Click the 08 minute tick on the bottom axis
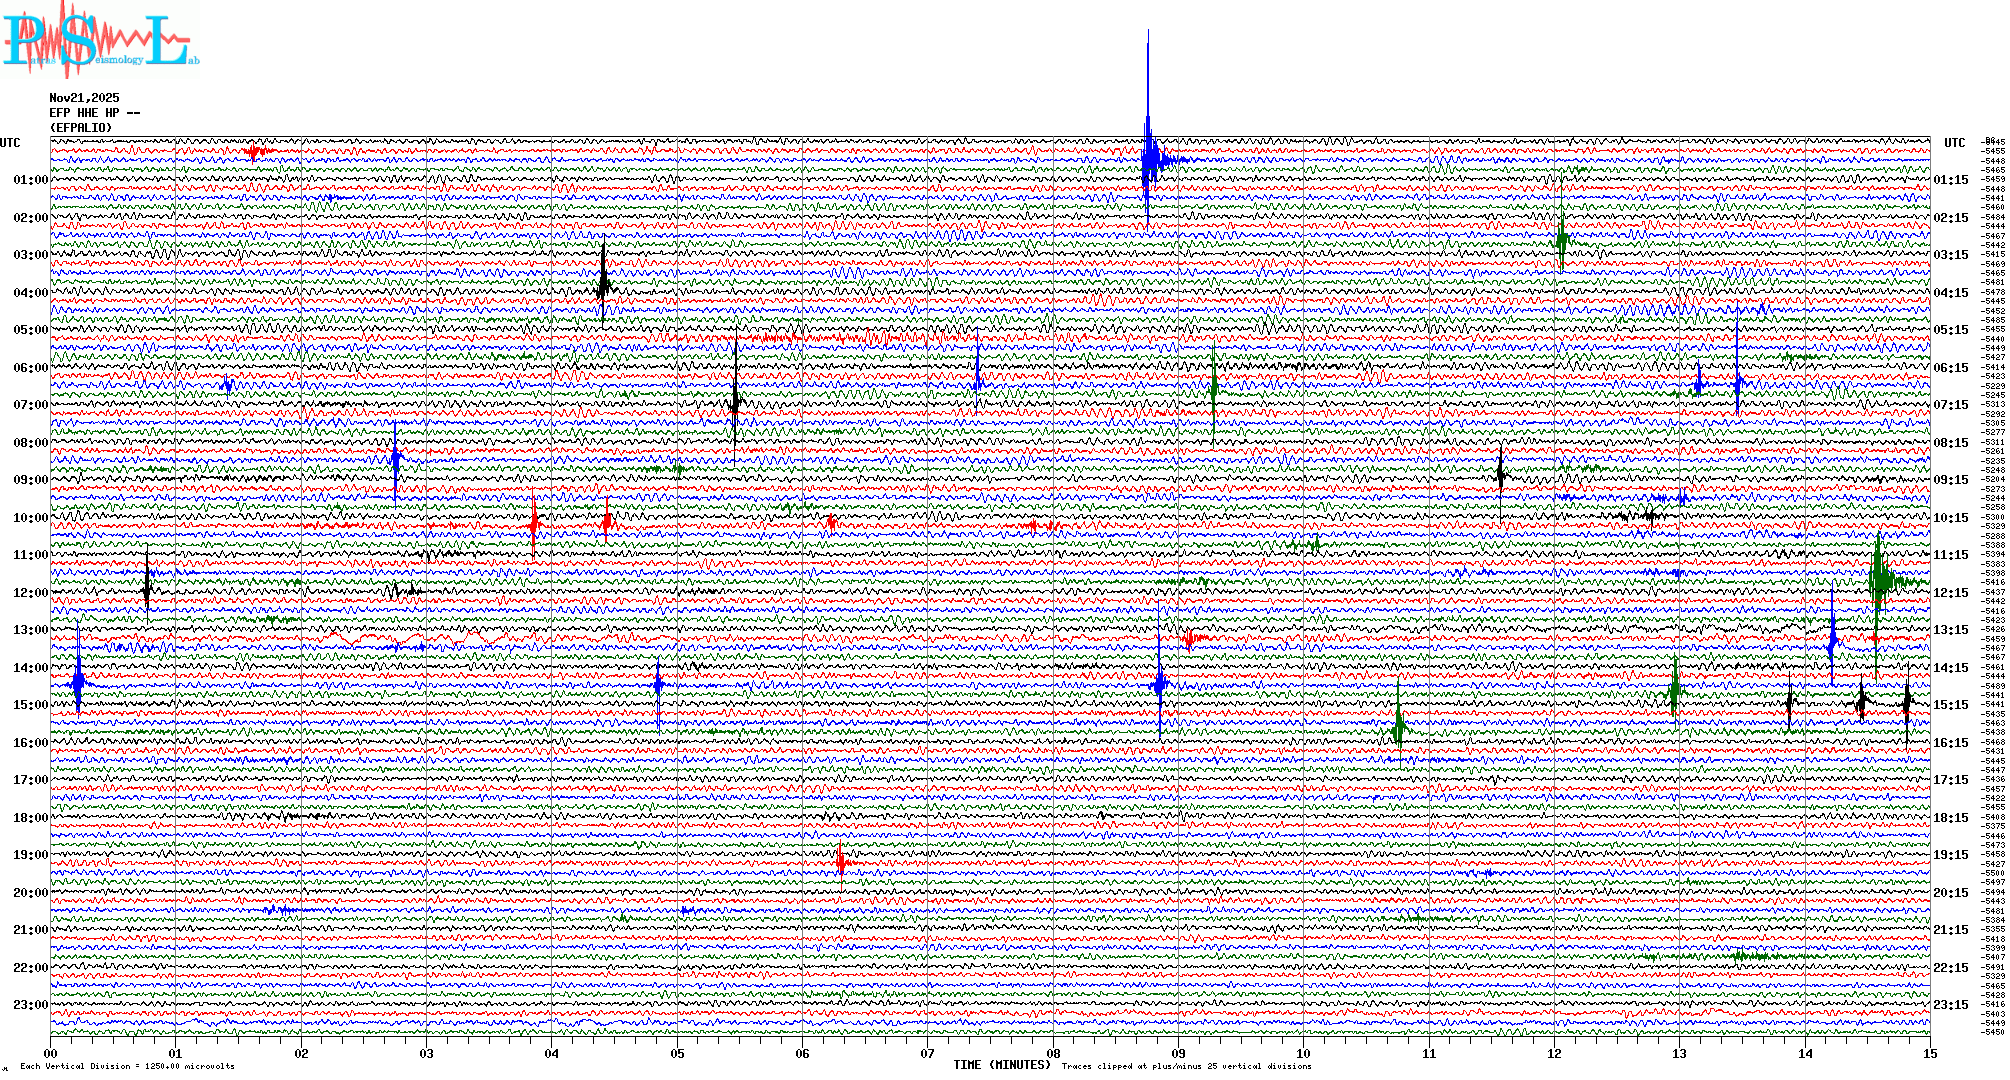This screenshot has width=2010, height=1080. 1053,1053
